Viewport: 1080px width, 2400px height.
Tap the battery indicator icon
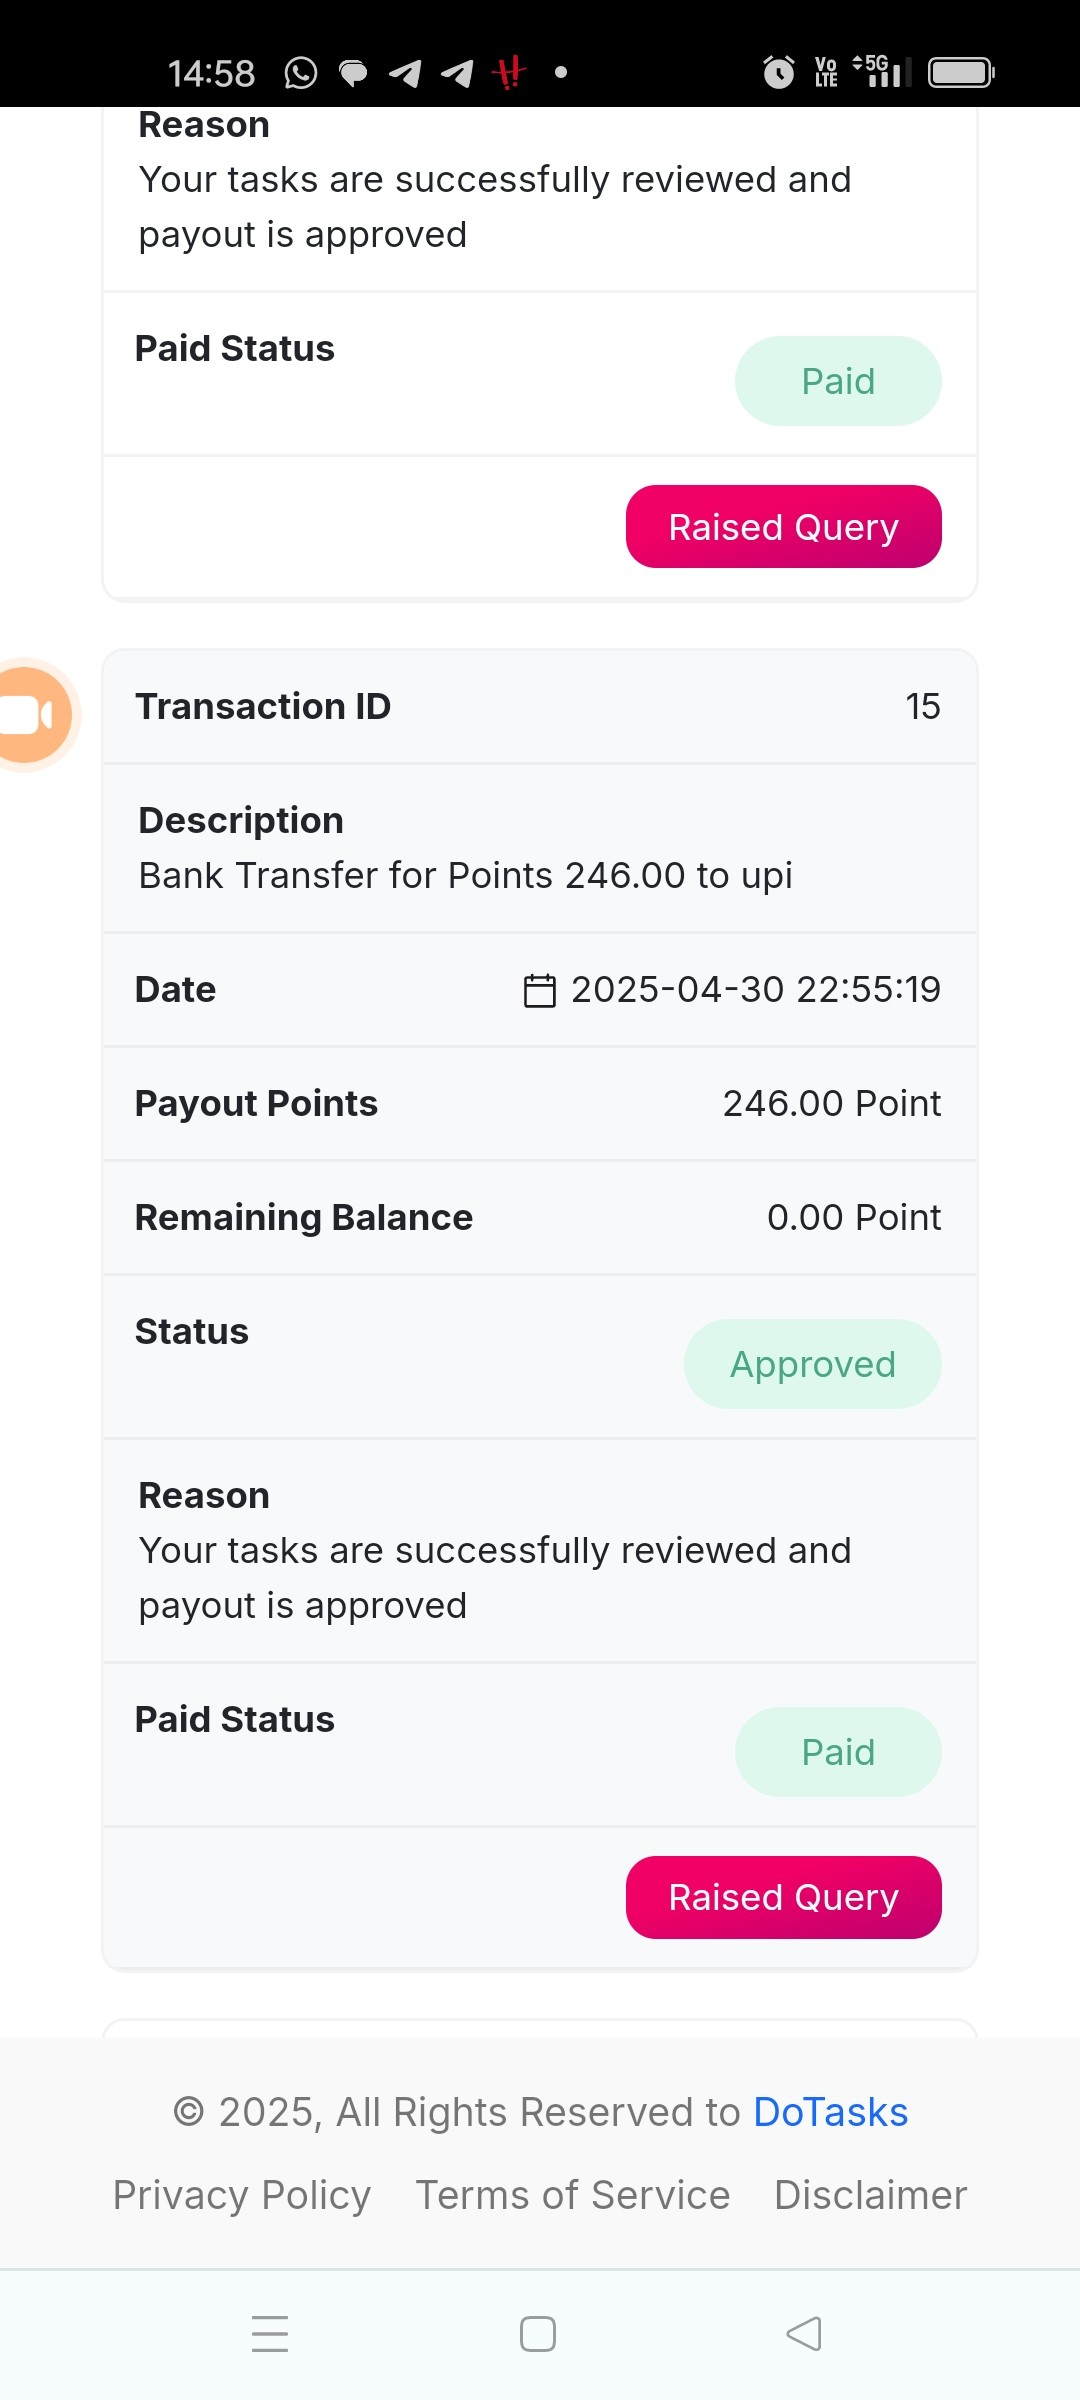coord(961,73)
